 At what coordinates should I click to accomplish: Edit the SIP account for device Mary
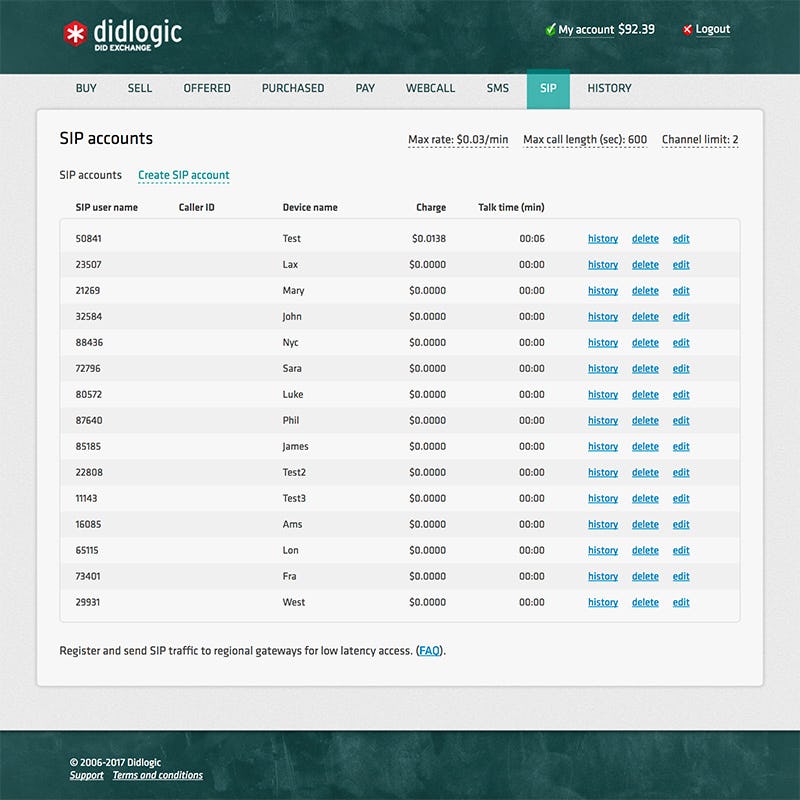[681, 290]
